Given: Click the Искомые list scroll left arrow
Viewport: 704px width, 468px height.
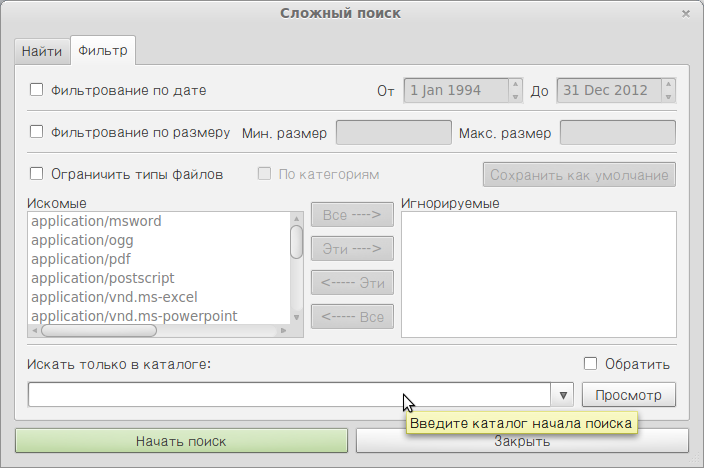Looking at the screenshot, I should tap(35, 331).
